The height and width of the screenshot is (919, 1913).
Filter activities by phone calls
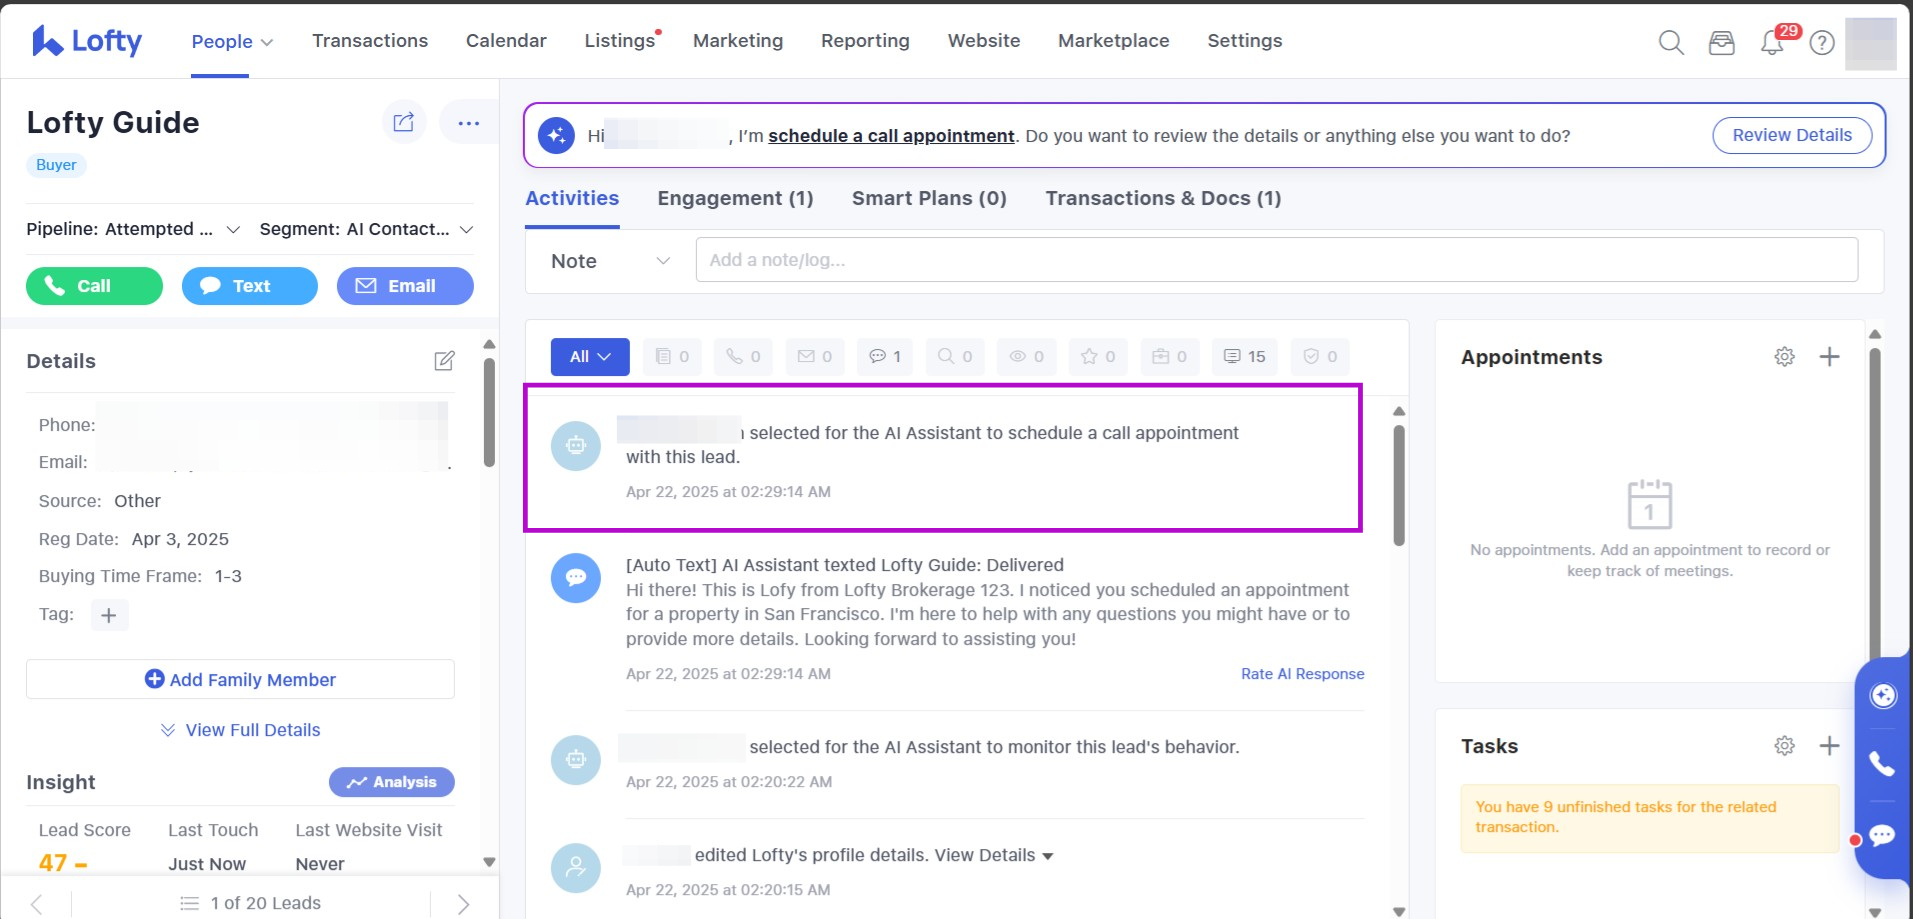pos(743,357)
